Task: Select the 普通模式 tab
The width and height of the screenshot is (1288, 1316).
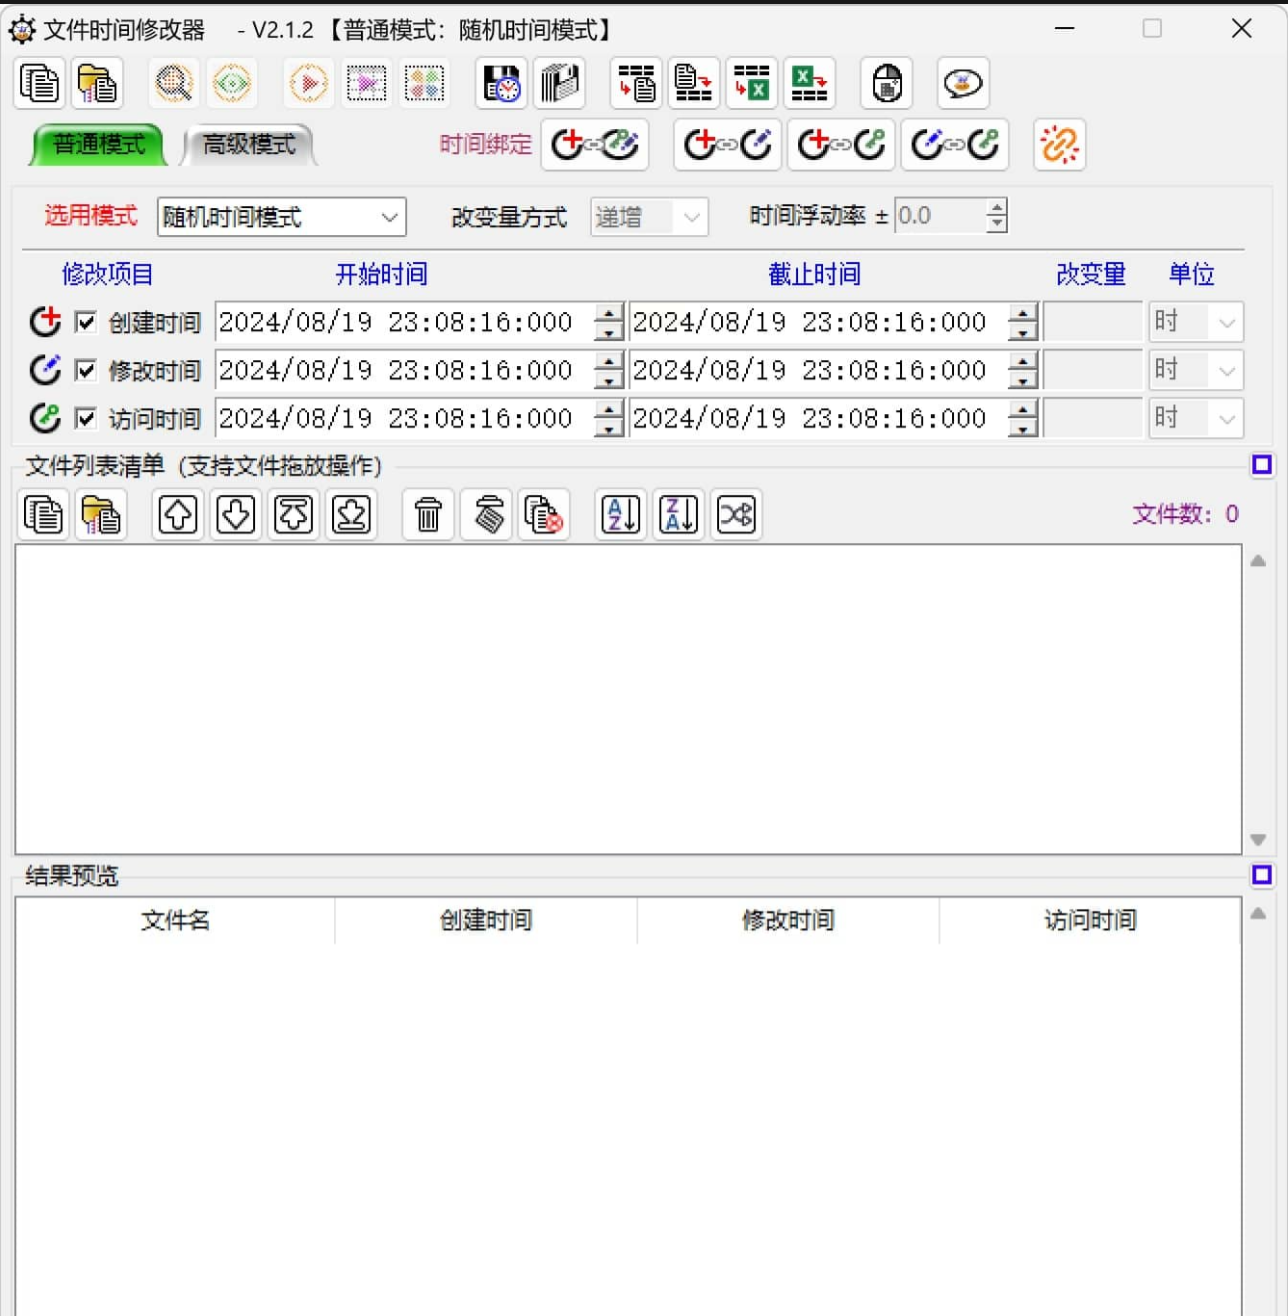Action: (98, 145)
